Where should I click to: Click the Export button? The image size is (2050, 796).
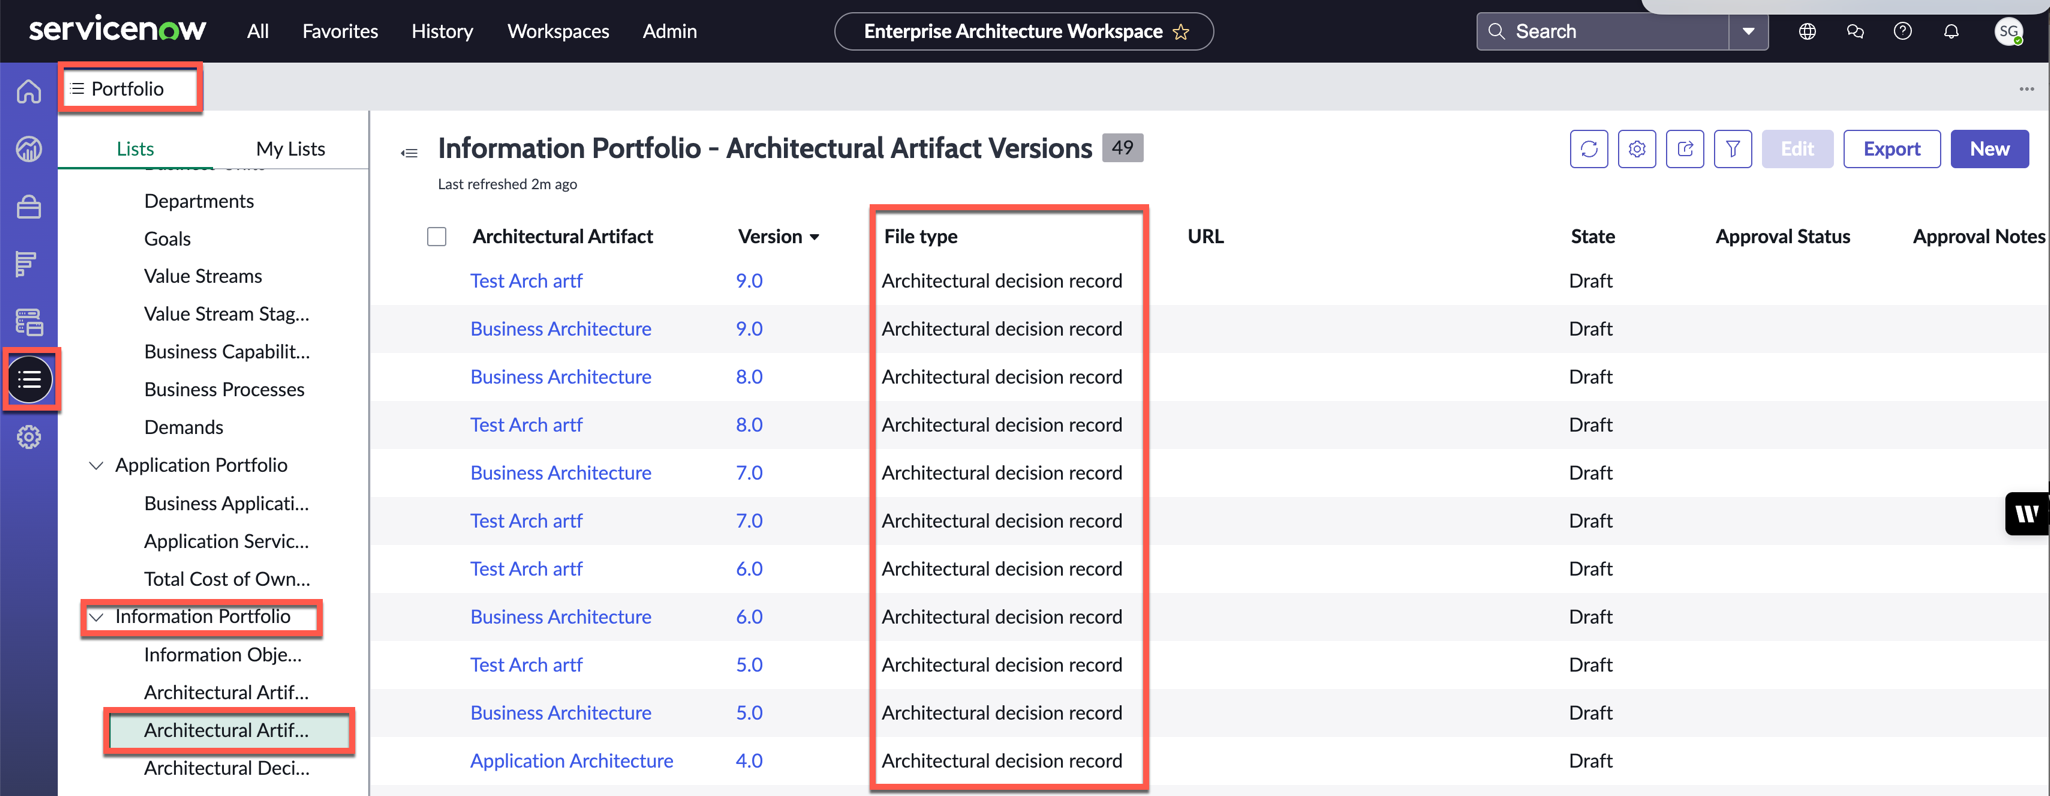(x=1892, y=149)
